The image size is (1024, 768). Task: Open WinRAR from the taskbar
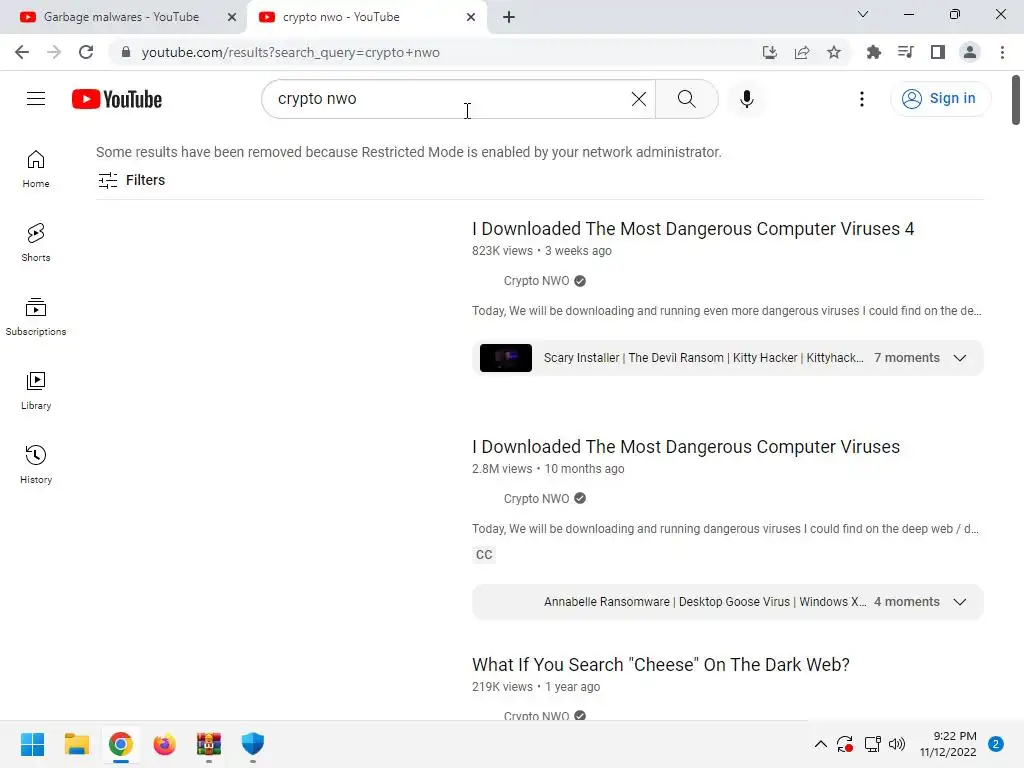tap(208, 744)
